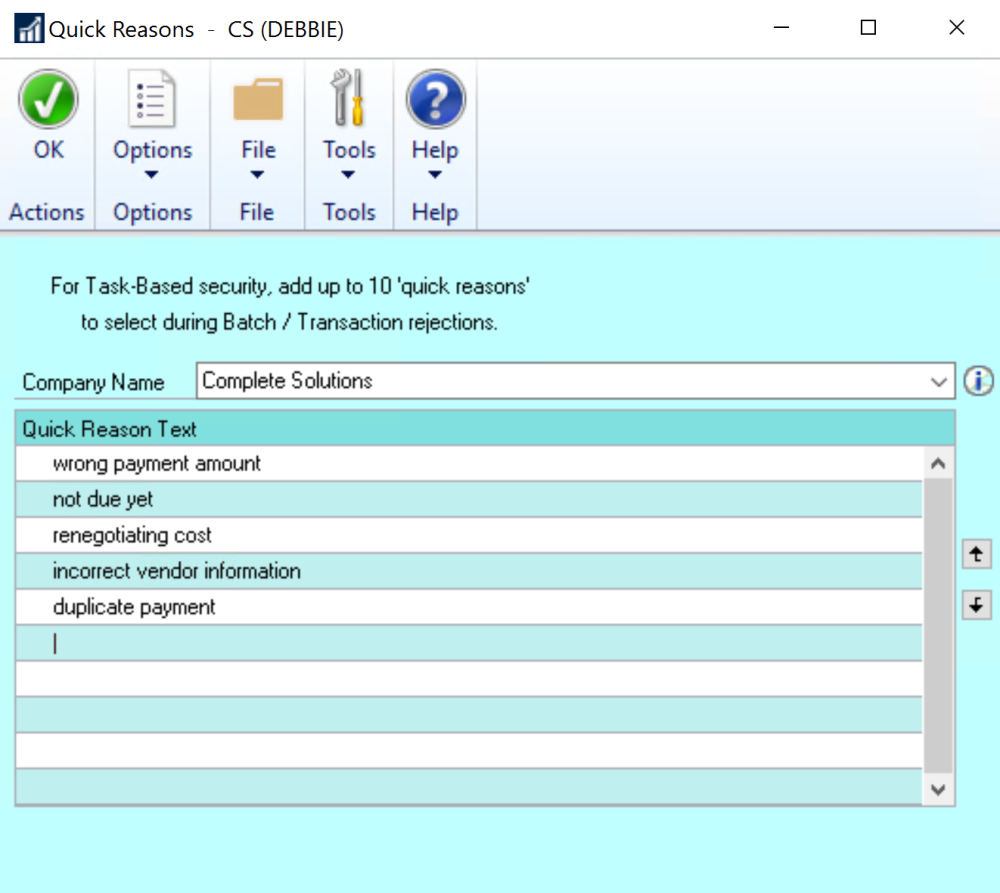Click the scroll down arrow of list

938,790
